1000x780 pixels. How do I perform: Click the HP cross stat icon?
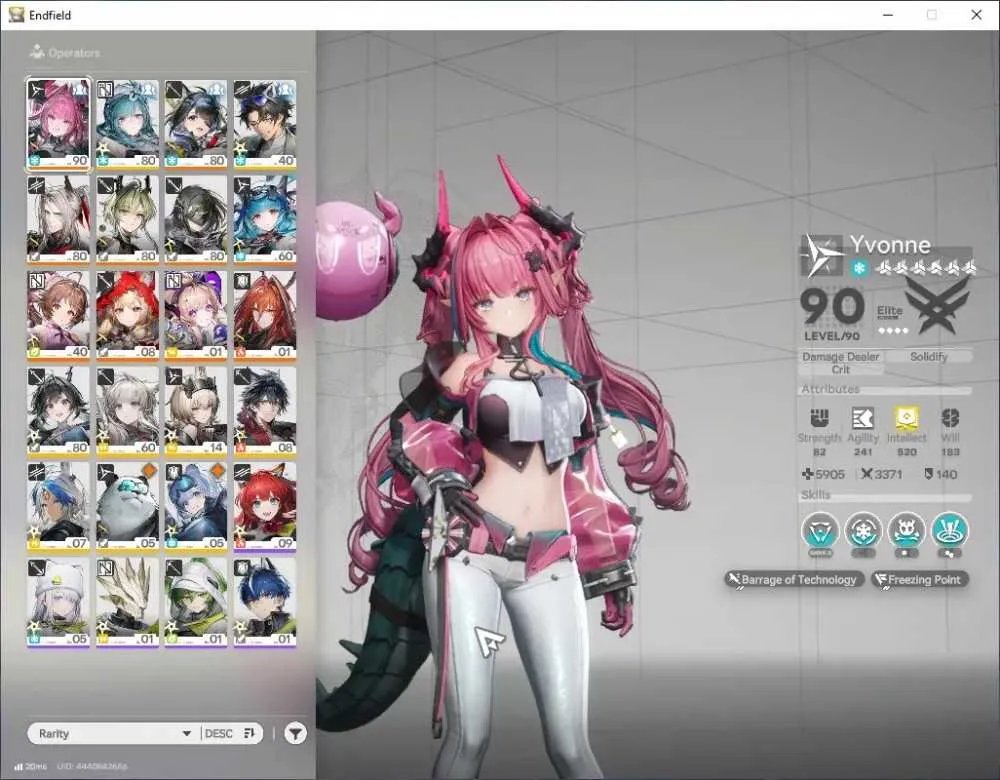pyautogui.click(x=807, y=474)
